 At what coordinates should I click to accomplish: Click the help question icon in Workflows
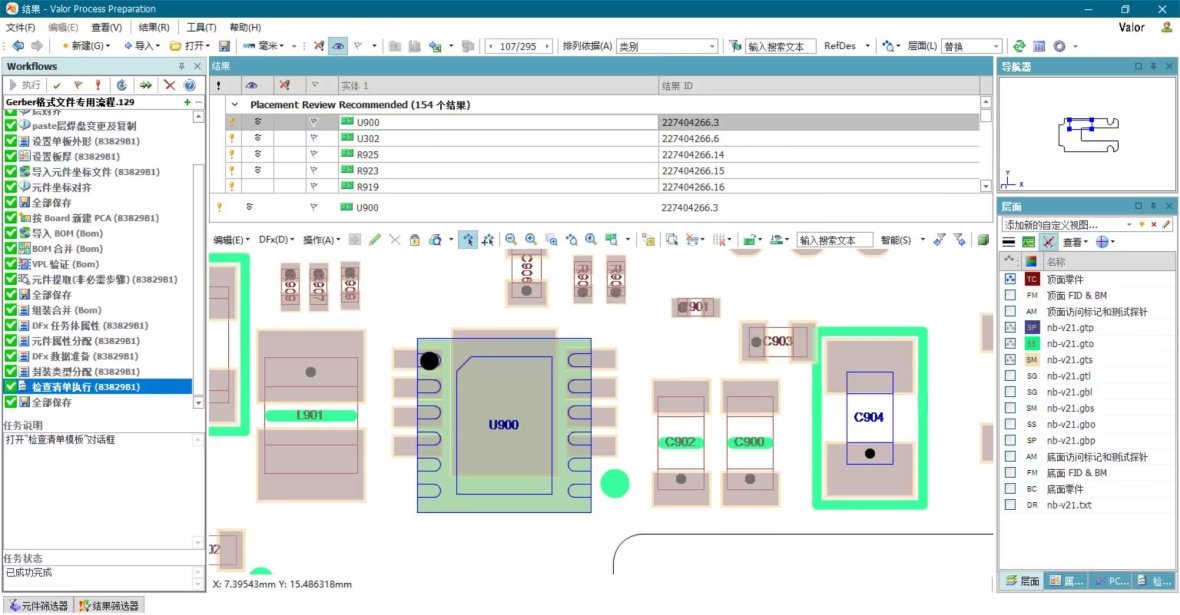(x=189, y=85)
